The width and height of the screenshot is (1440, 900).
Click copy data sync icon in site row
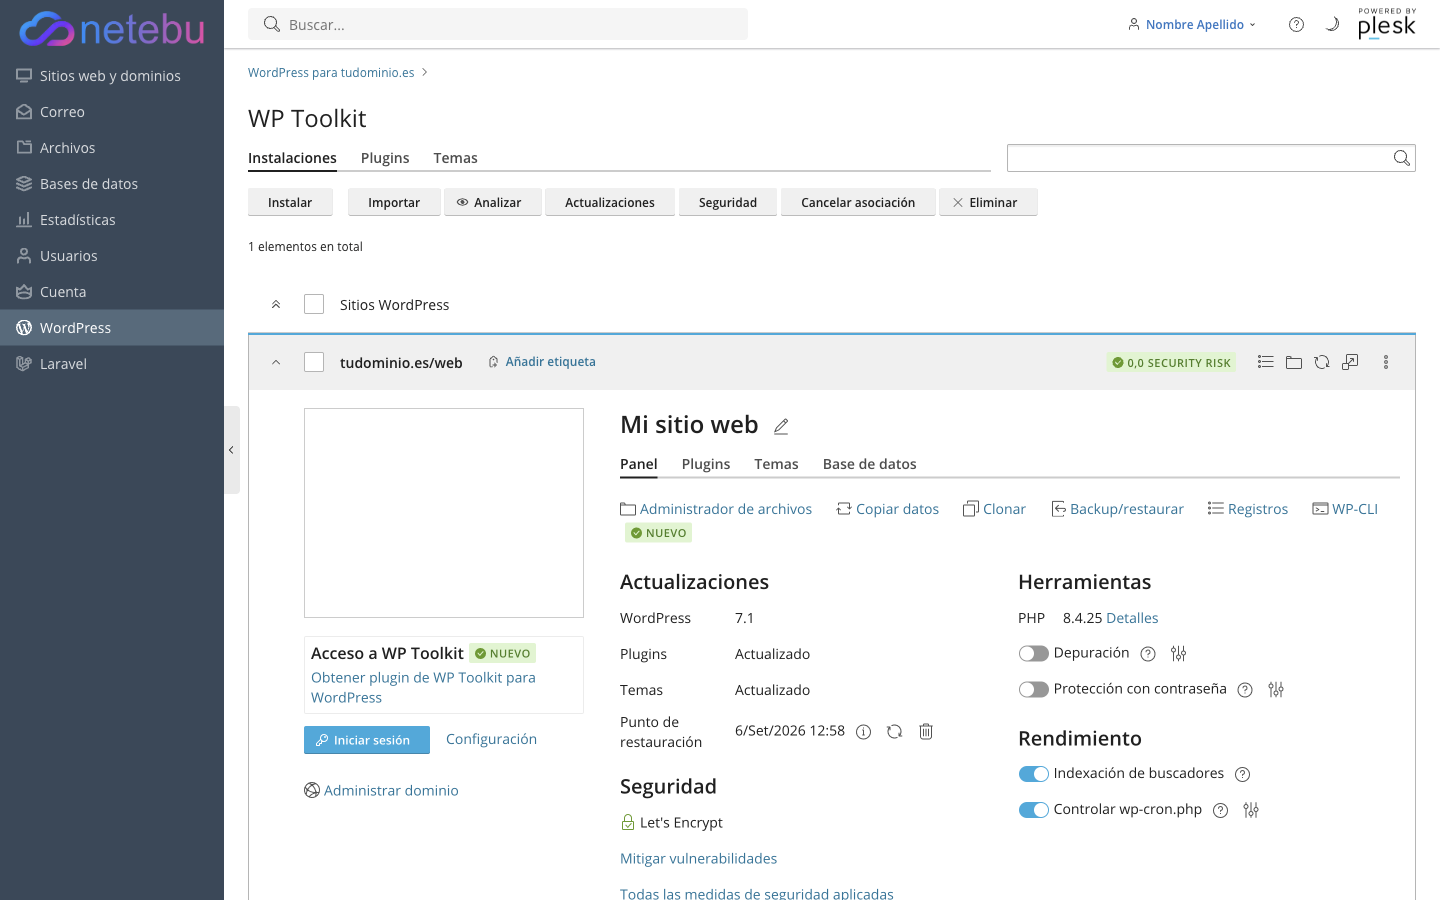(x=1322, y=362)
